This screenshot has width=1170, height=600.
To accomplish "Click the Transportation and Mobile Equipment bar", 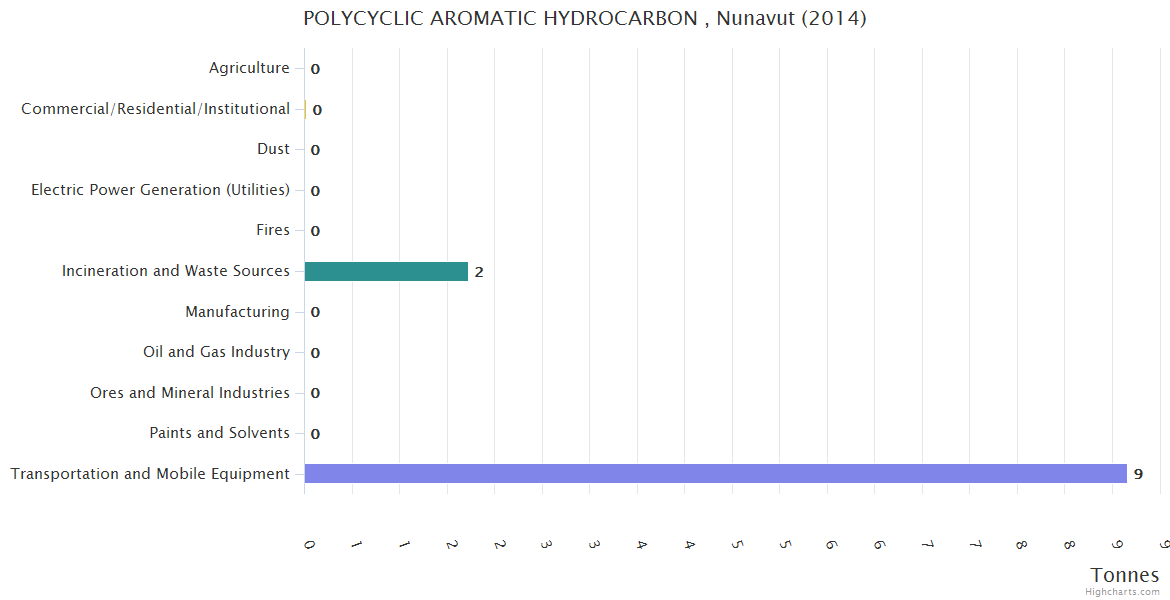I will [x=715, y=474].
